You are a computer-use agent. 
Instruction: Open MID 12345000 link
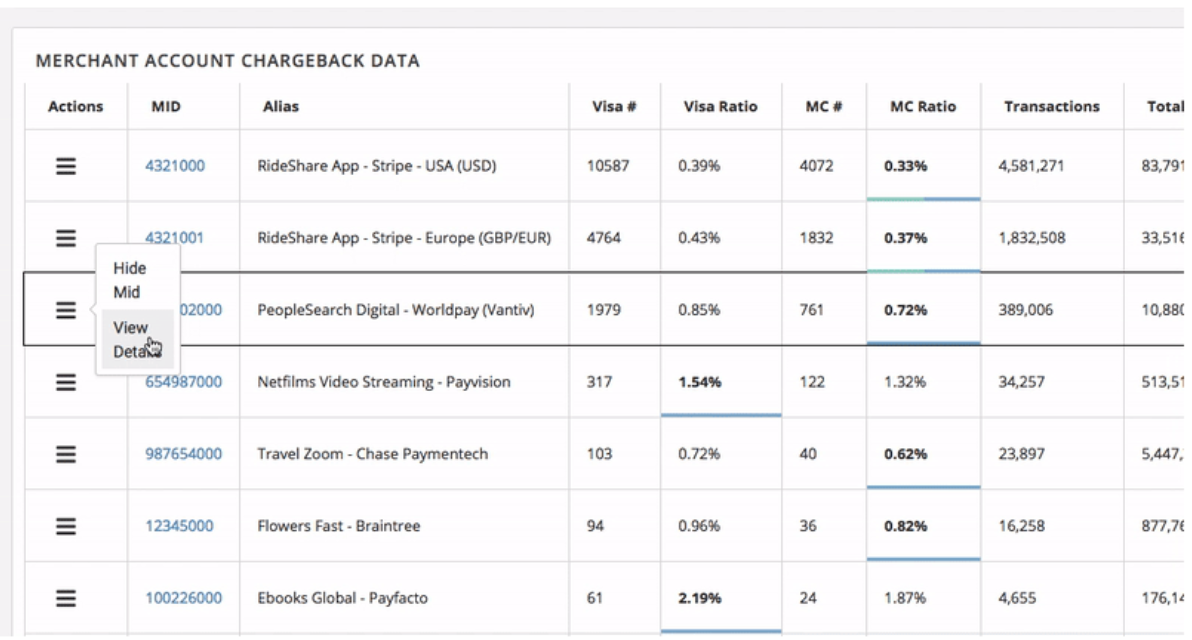(x=179, y=526)
